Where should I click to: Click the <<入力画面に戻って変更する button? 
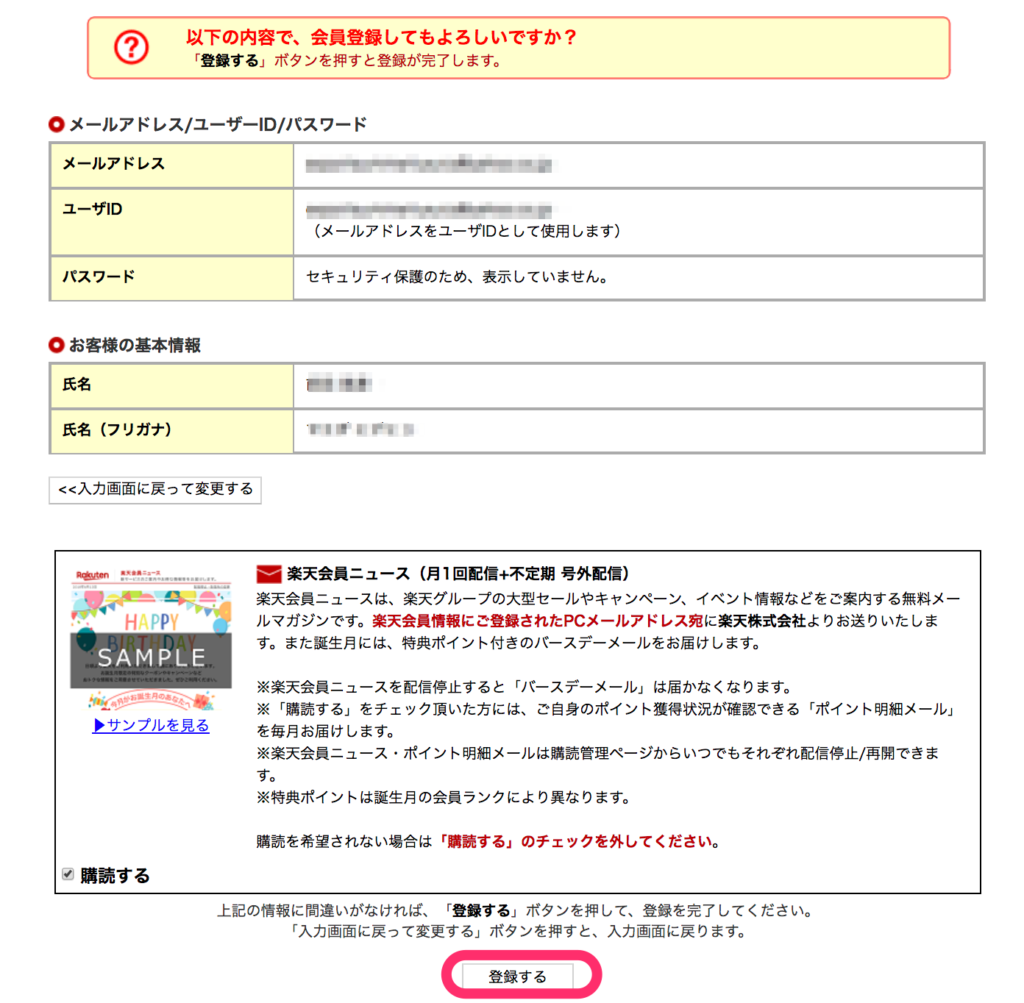click(x=155, y=490)
